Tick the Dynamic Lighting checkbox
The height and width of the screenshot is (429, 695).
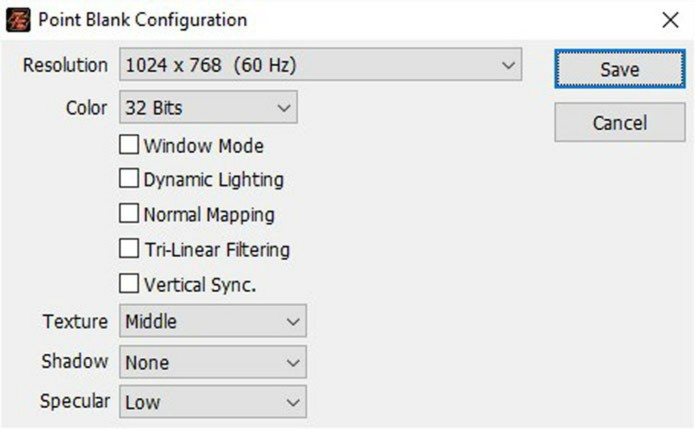tap(129, 179)
